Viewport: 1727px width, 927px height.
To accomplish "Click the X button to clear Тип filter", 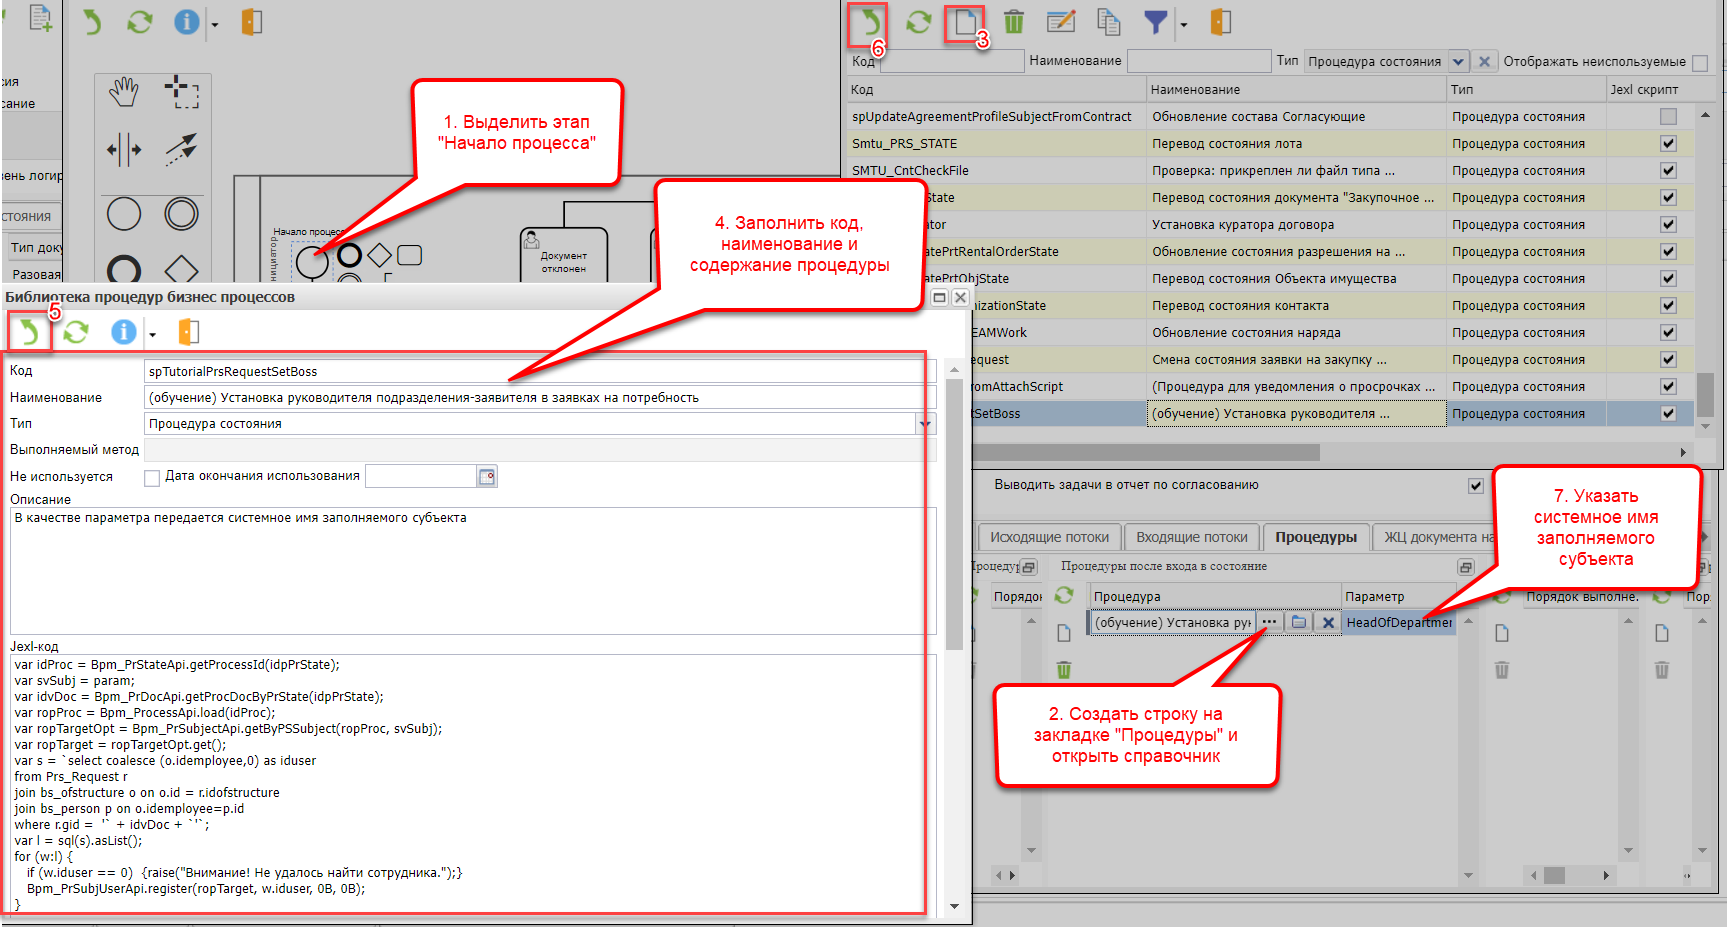I will point(1484,62).
